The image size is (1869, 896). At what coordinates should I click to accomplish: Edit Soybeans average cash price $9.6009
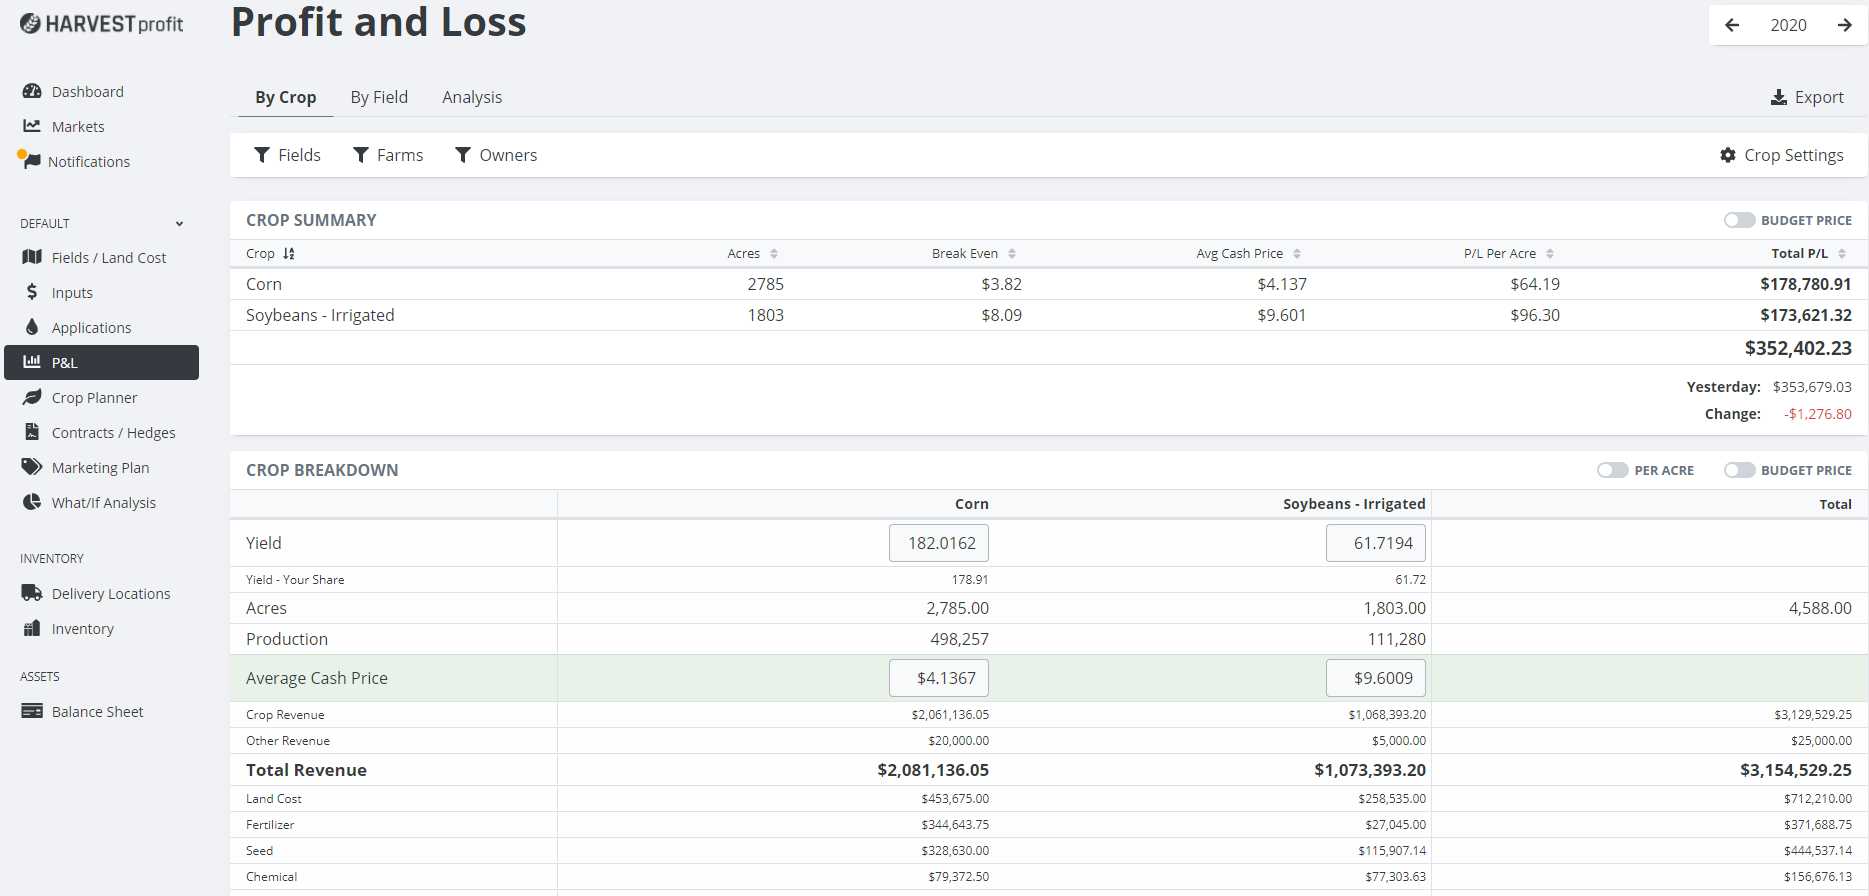click(1376, 678)
